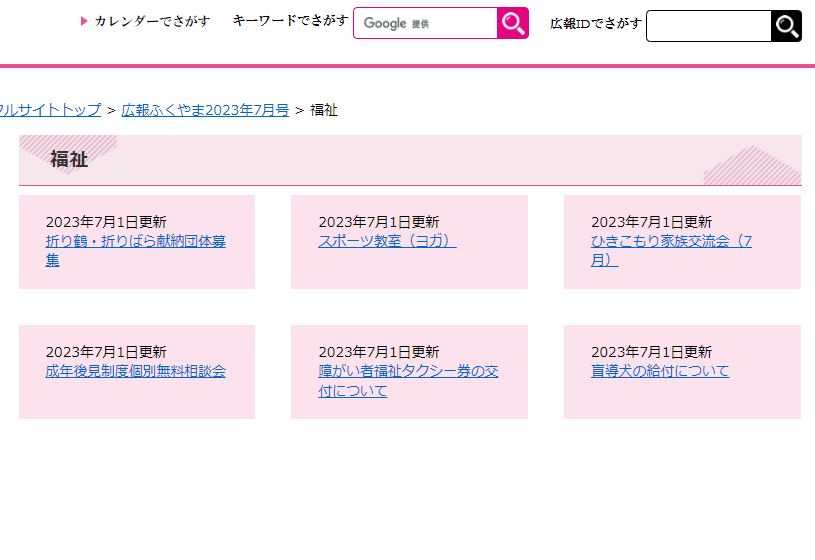The image size is (815, 560).
Task: Focus the Google keyword search field
Action: [460, 23]
